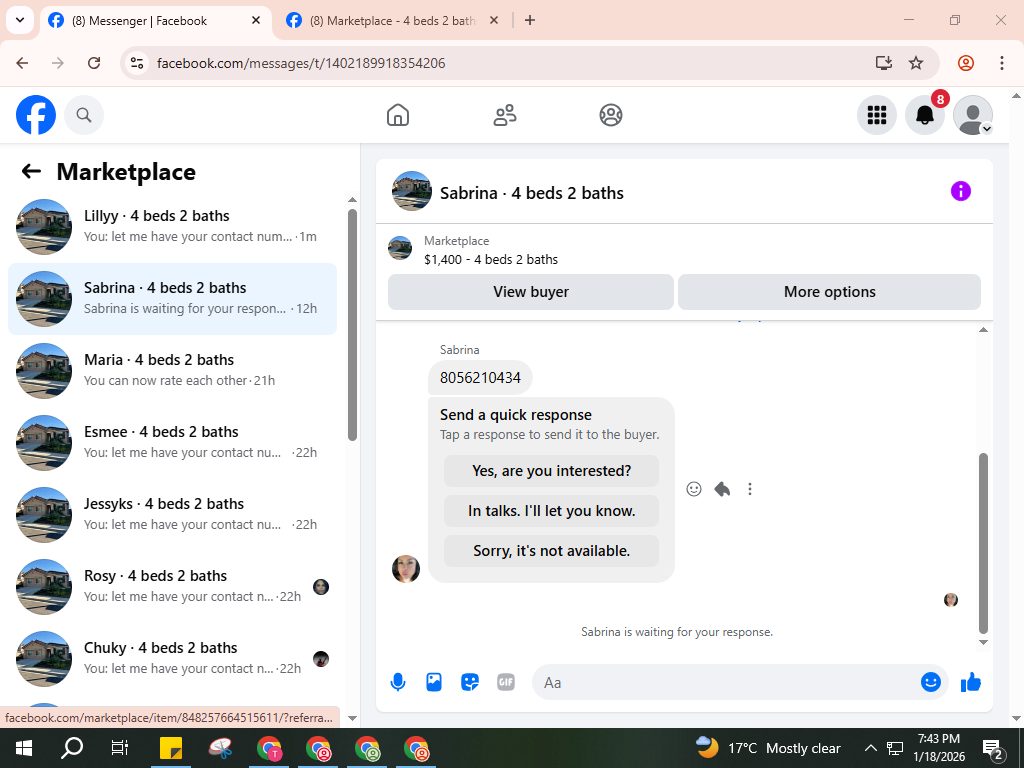
Task: Attach a photo with the image icon
Action: point(434,682)
